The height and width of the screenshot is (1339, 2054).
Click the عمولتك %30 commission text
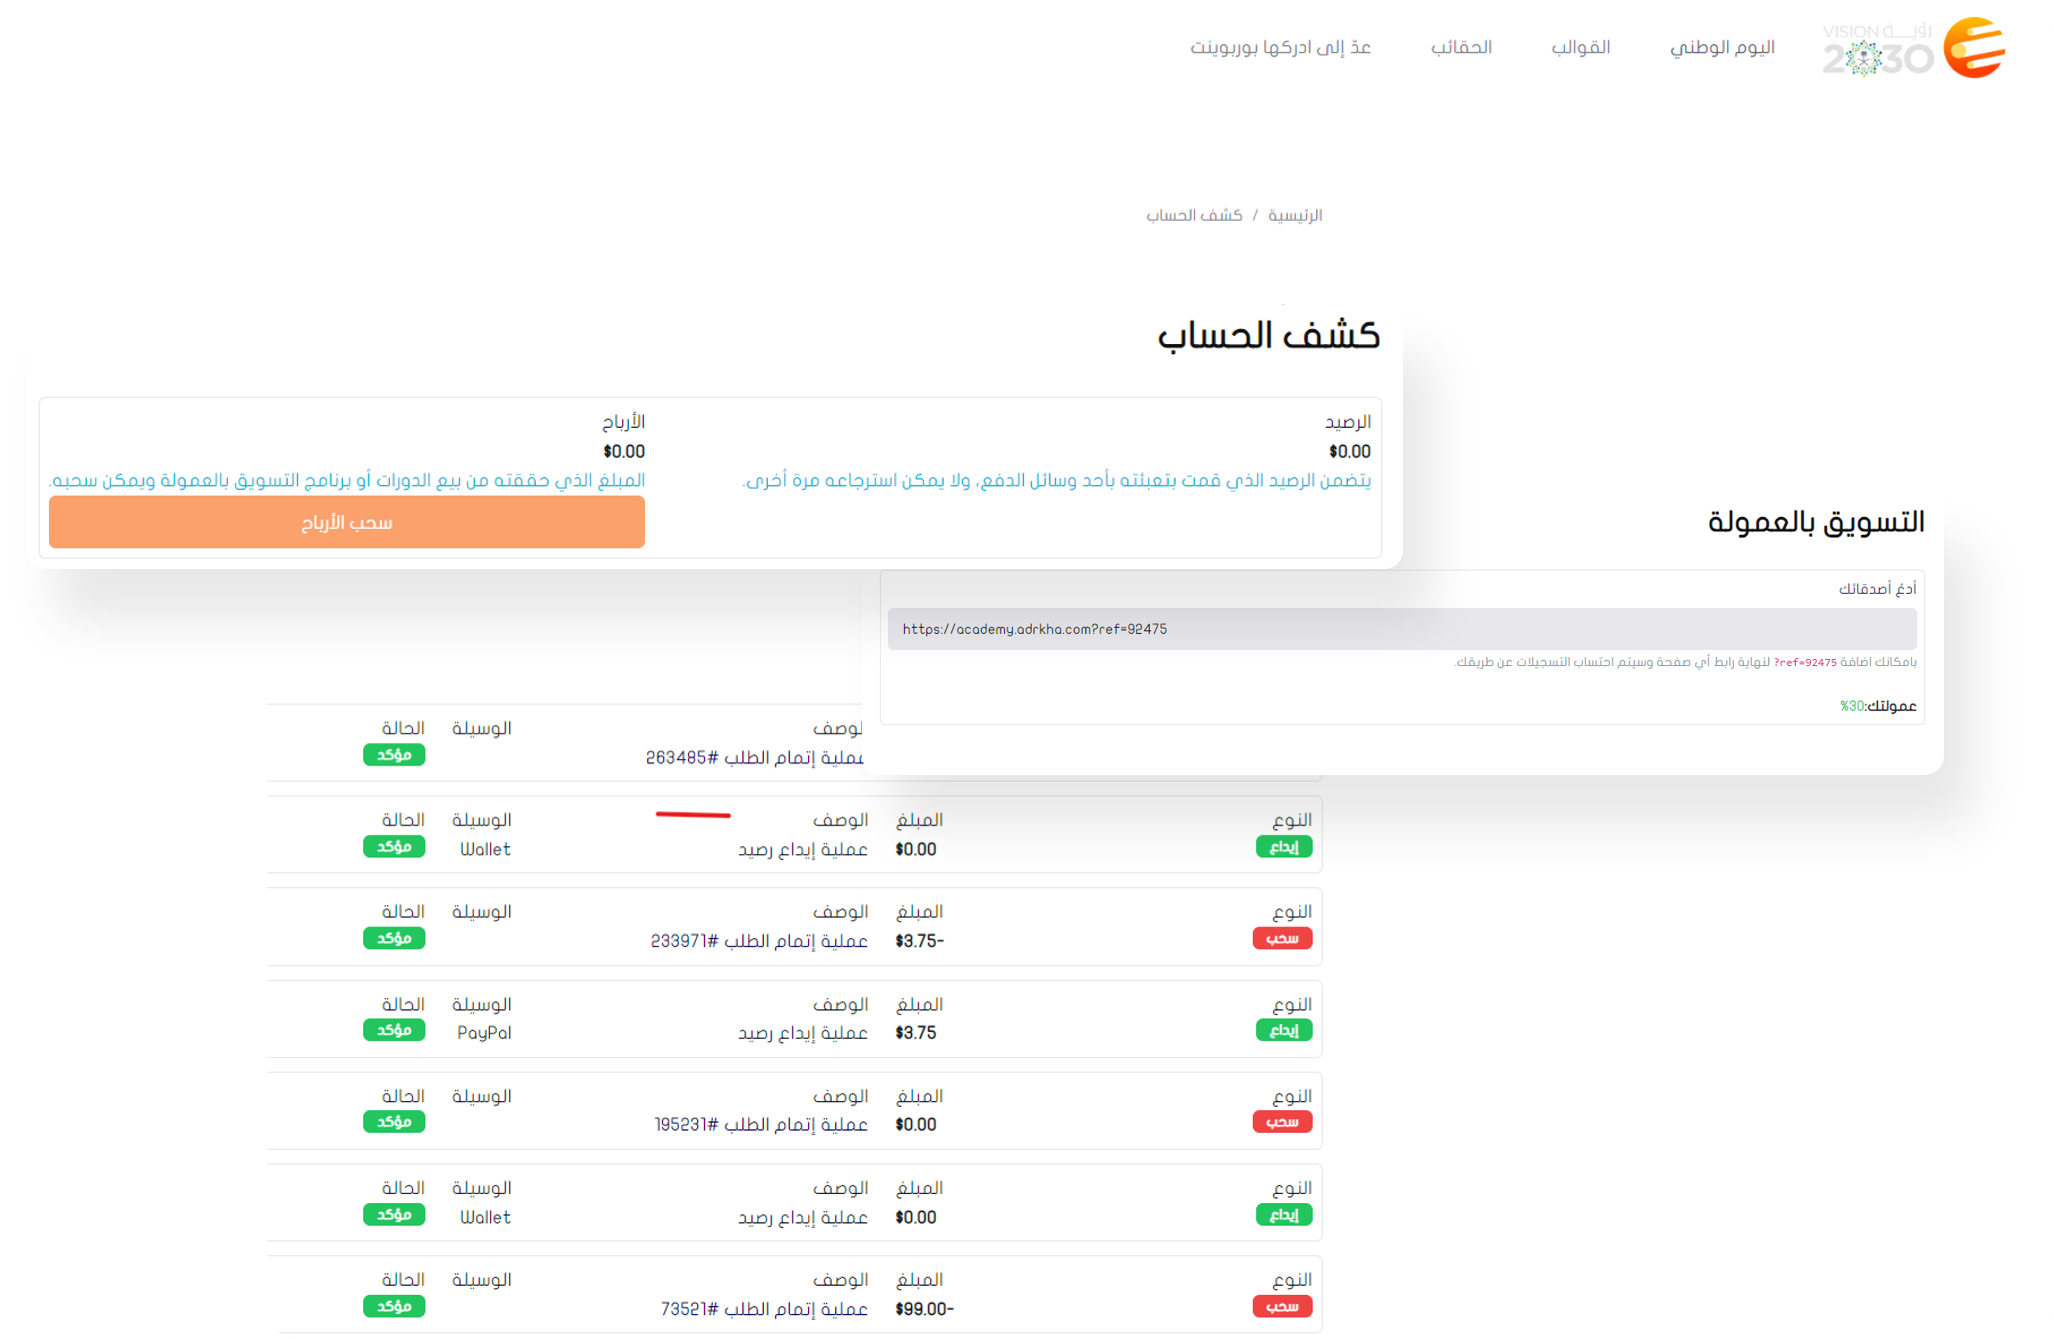coord(1878,706)
